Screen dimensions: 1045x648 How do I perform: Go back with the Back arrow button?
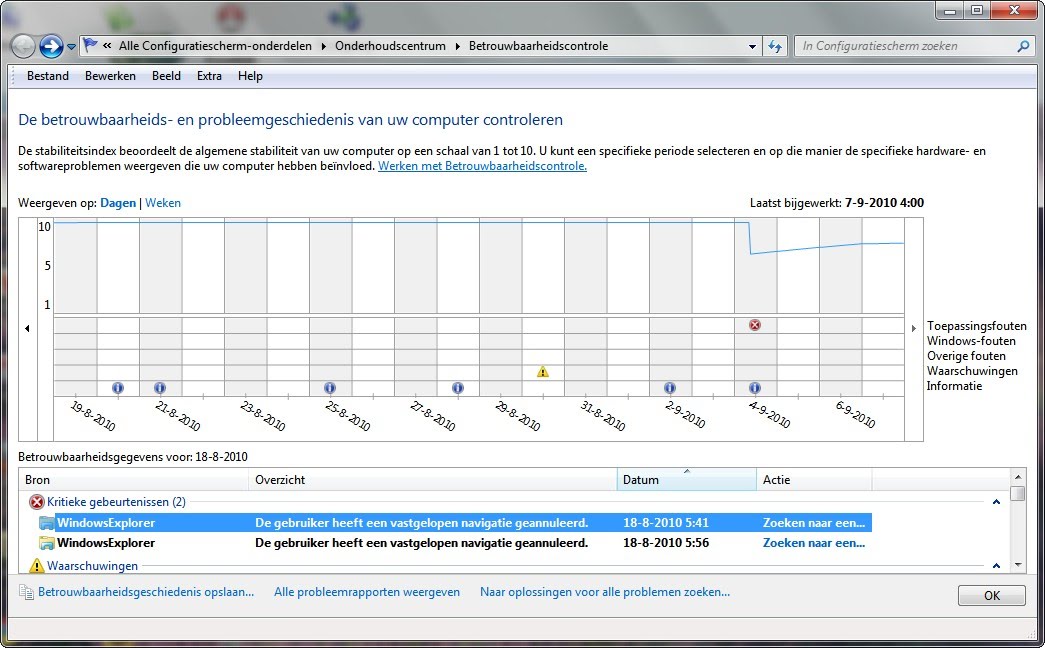pyautogui.click(x=23, y=46)
